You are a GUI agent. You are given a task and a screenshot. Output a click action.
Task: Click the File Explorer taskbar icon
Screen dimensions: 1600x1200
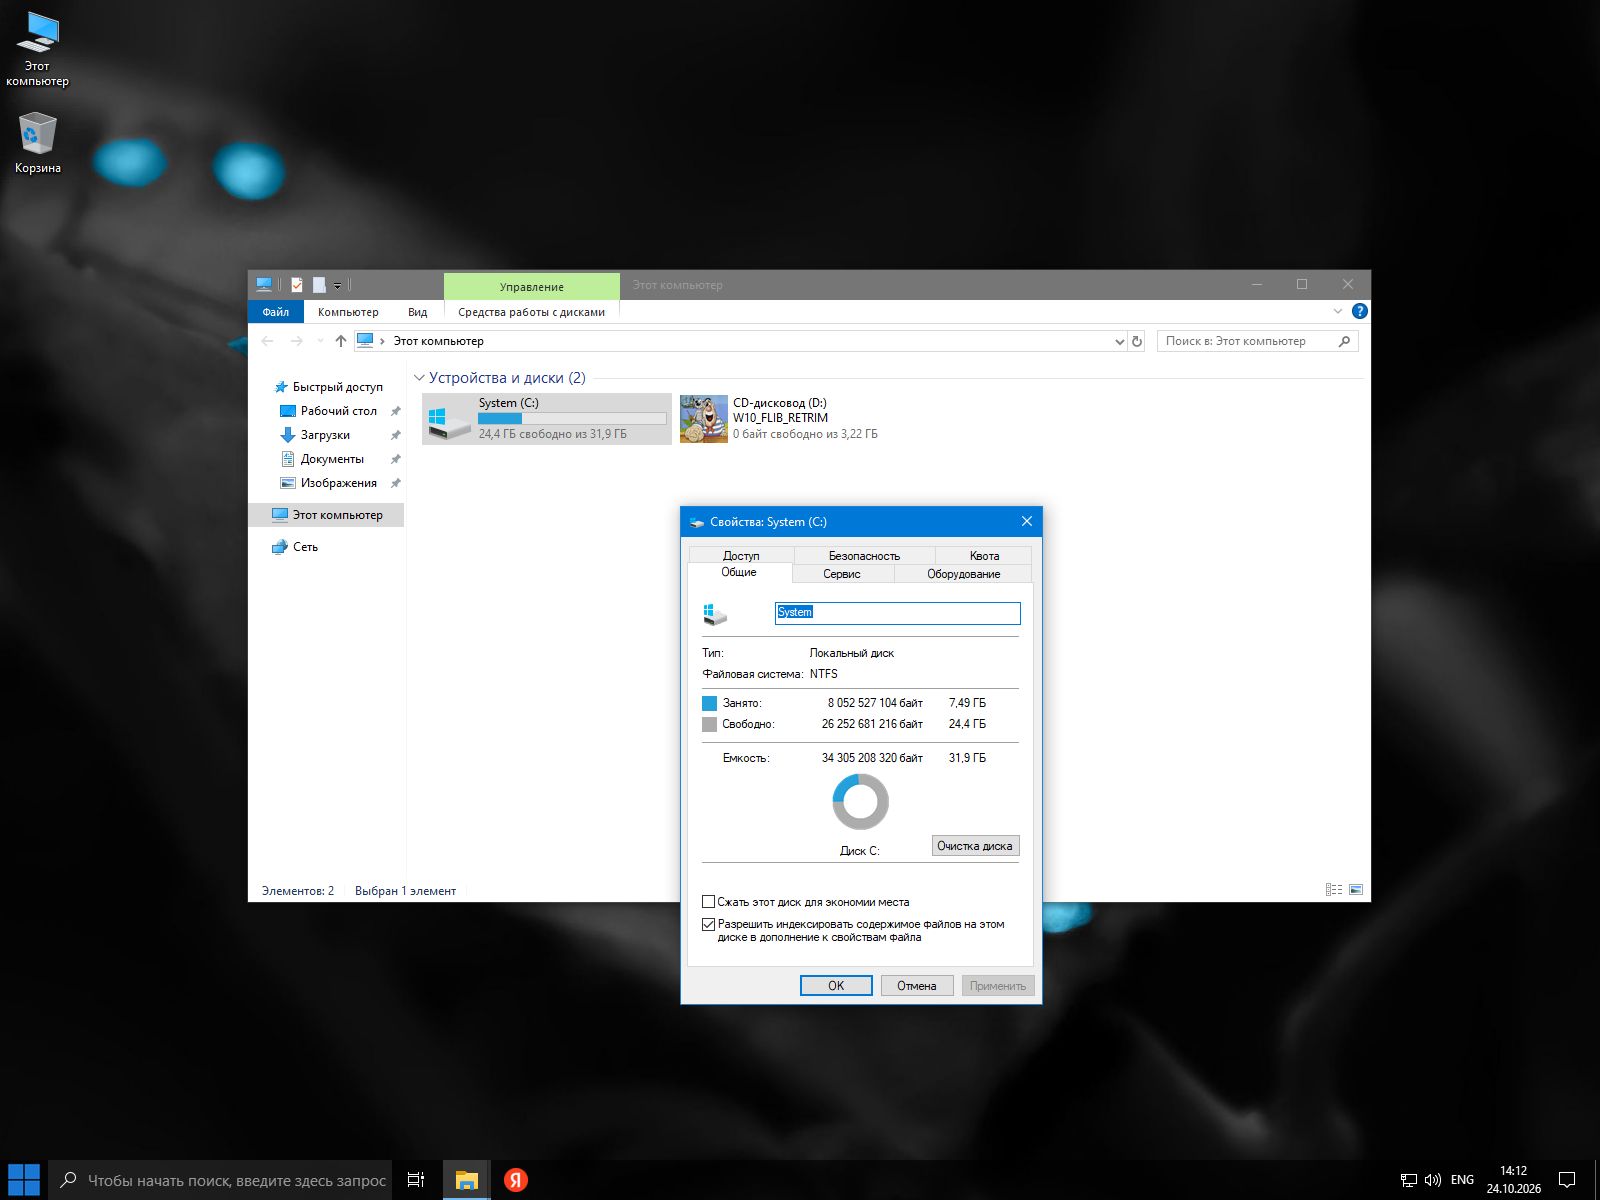click(466, 1180)
